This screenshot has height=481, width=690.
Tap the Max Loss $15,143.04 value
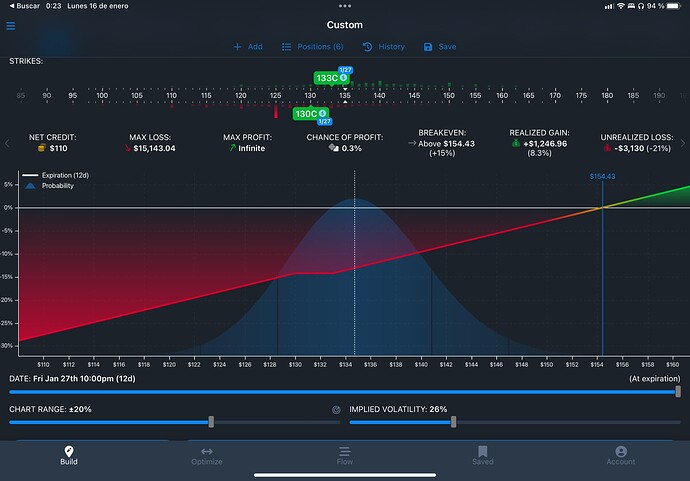[x=154, y=148]
